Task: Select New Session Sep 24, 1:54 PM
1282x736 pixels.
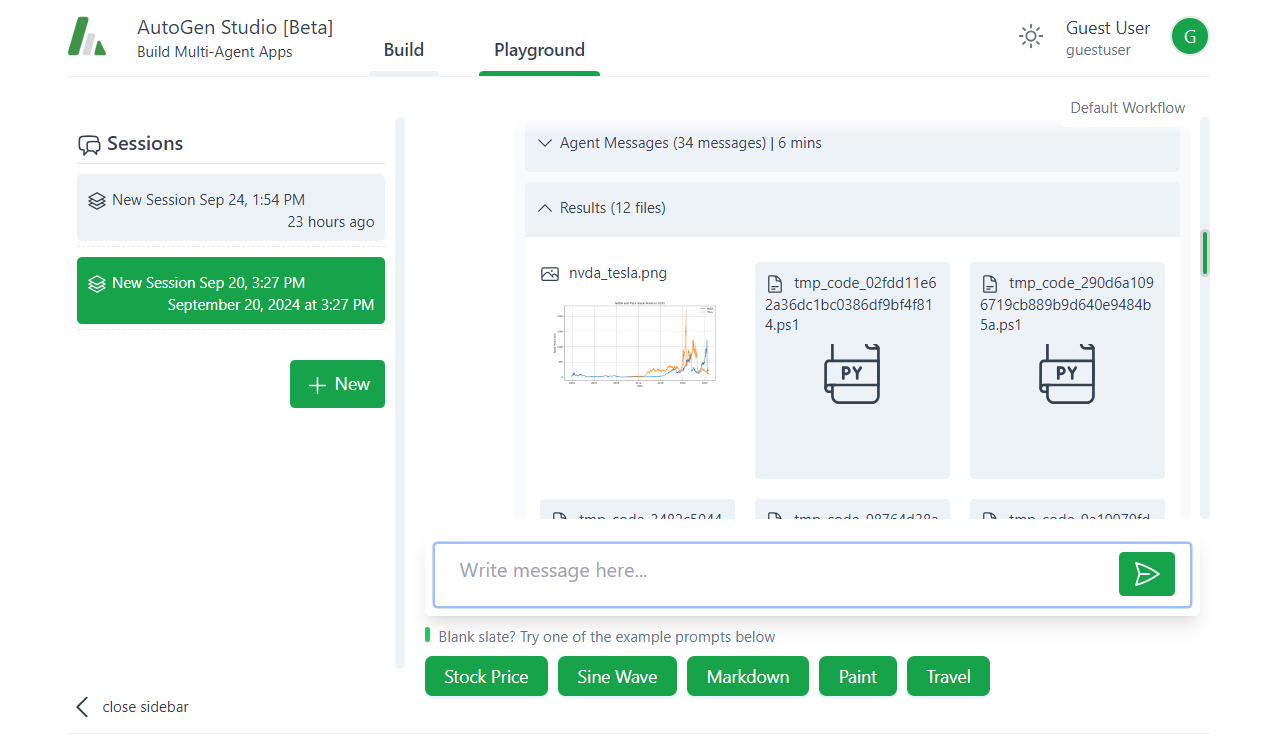Action: click(x=231, y=208)
